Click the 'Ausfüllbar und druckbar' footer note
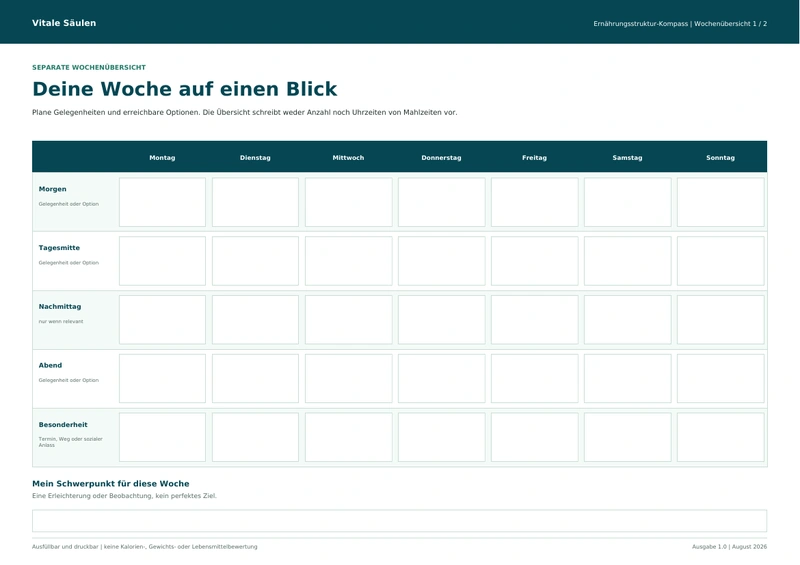This screenshot has width=800, height=565. (65, 547)
